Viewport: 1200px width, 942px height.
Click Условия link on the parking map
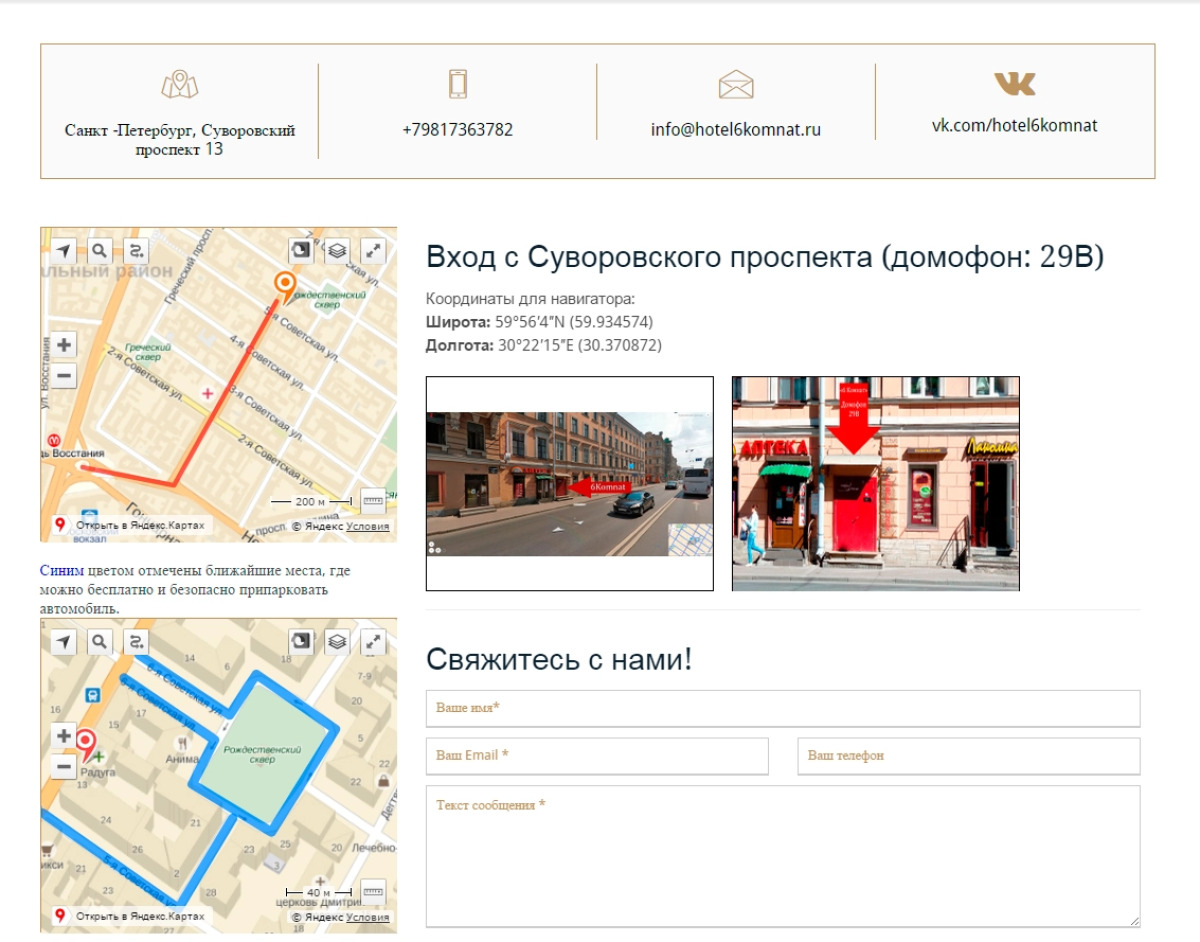point(367,917)
